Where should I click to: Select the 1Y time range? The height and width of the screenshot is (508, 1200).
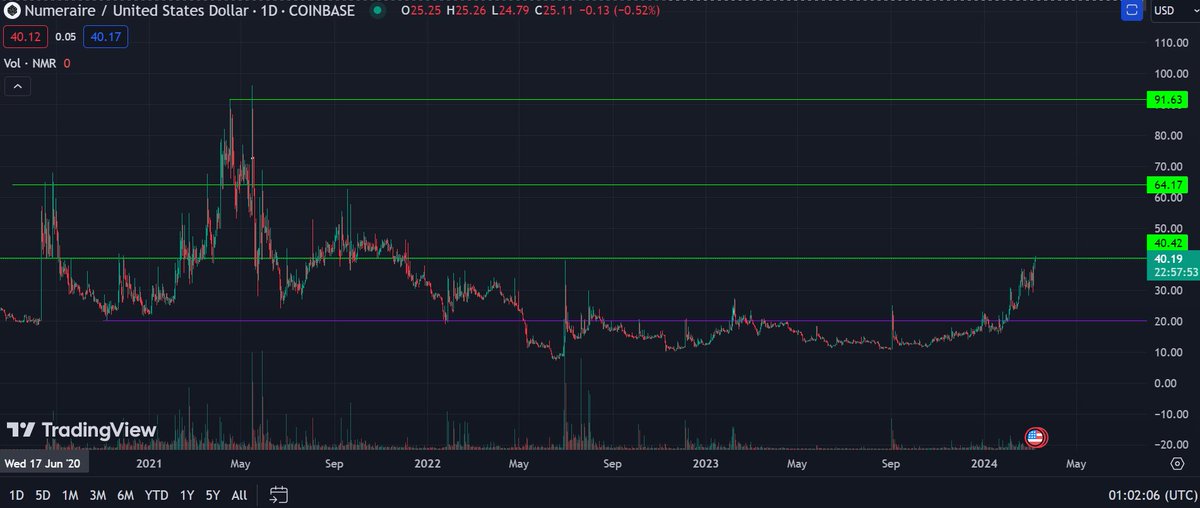click(x=187, y=495)
